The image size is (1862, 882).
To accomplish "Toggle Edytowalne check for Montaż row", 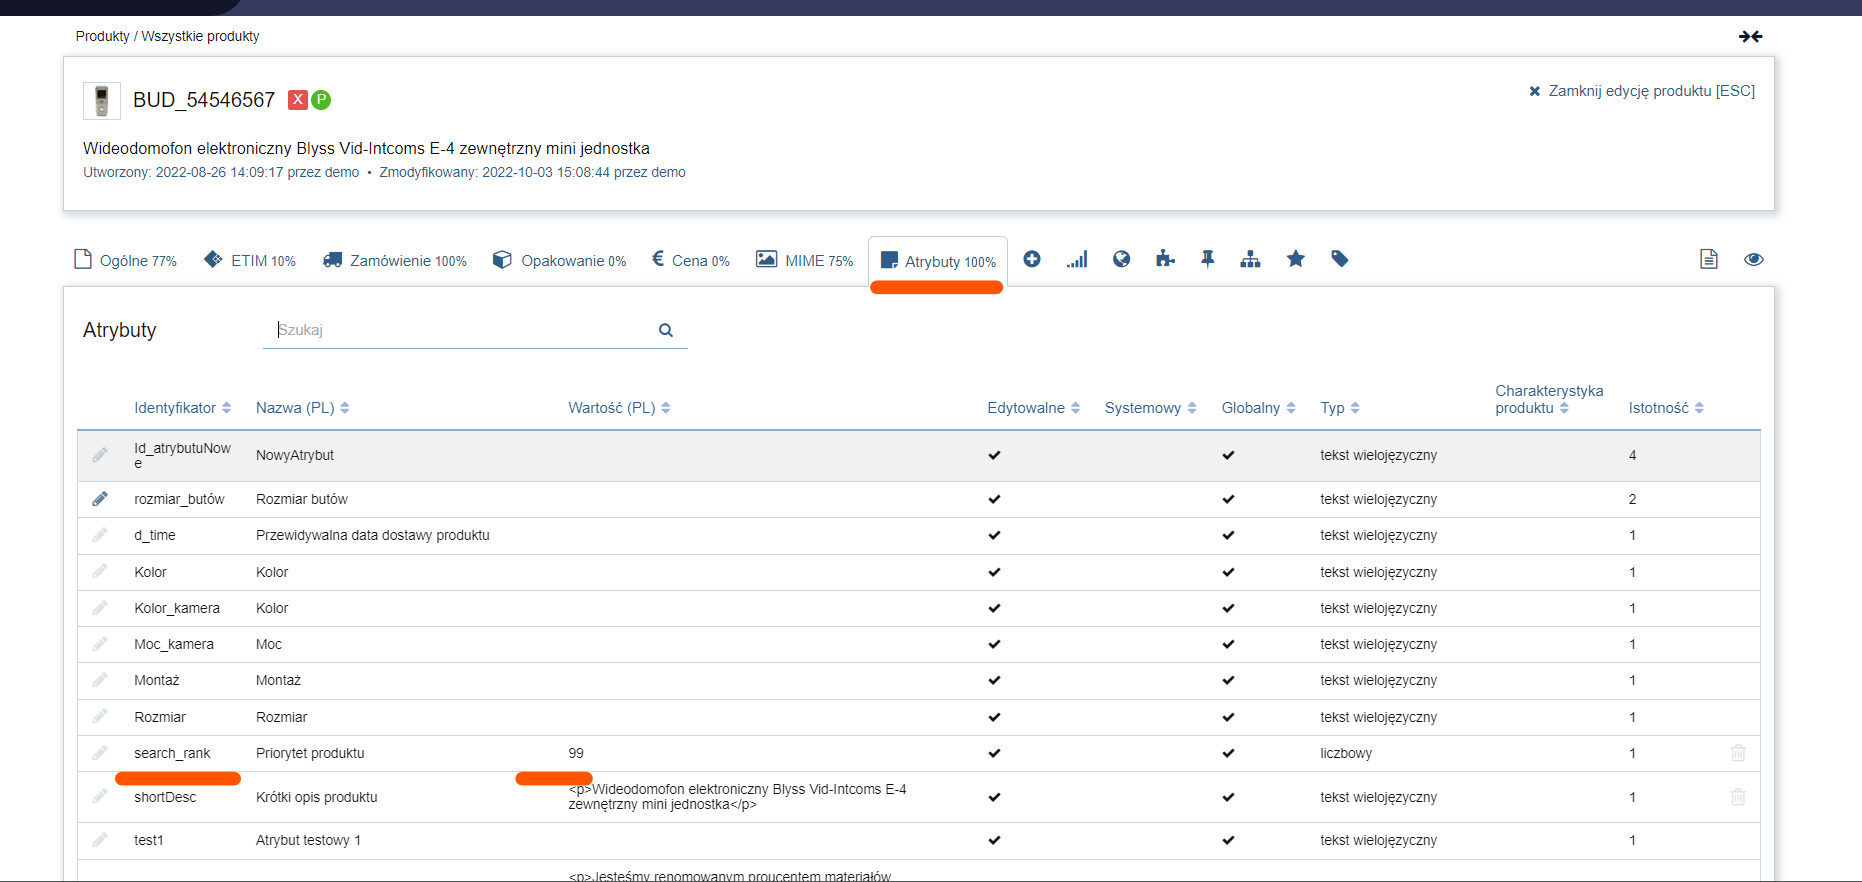I will point(994,680).
